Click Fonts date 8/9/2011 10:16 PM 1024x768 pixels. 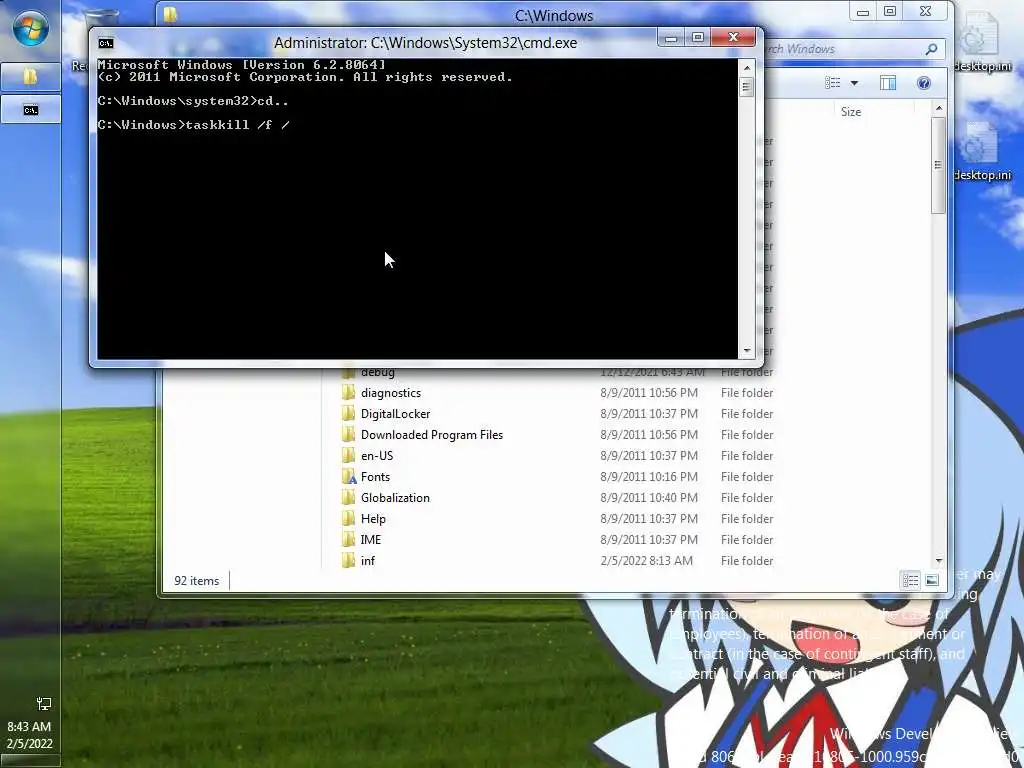click(x=649, y=477)
